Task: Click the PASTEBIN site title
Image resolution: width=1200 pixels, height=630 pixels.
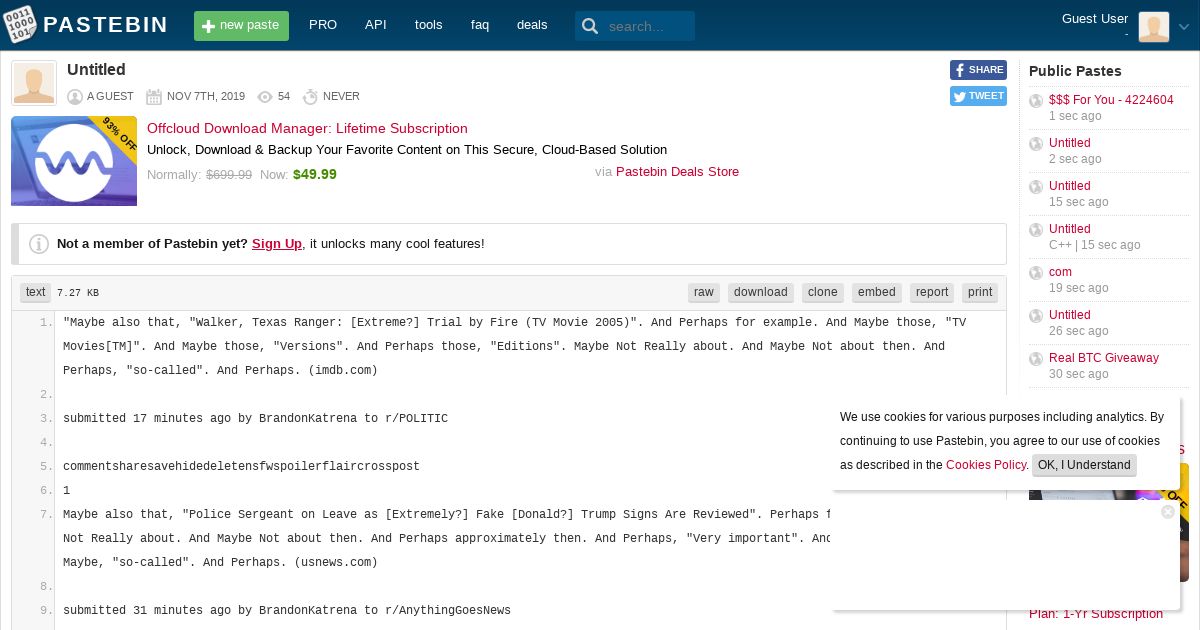Action: pyautogui.click(x=106, y=25)
